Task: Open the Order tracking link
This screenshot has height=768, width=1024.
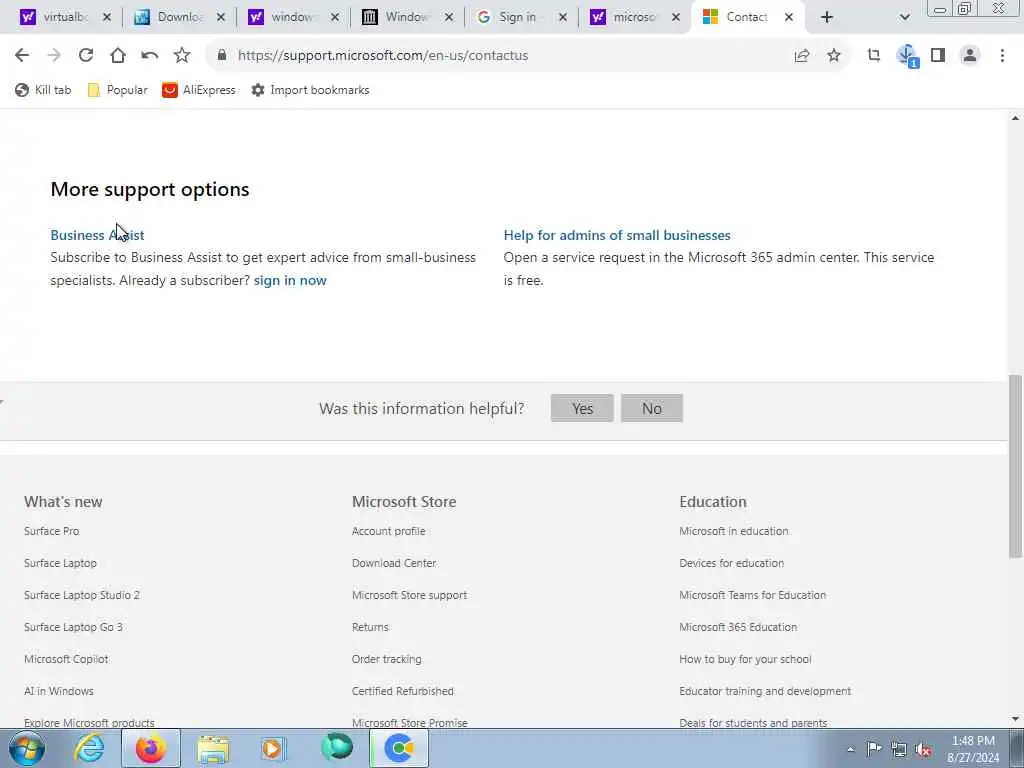Action: [387, 659]
